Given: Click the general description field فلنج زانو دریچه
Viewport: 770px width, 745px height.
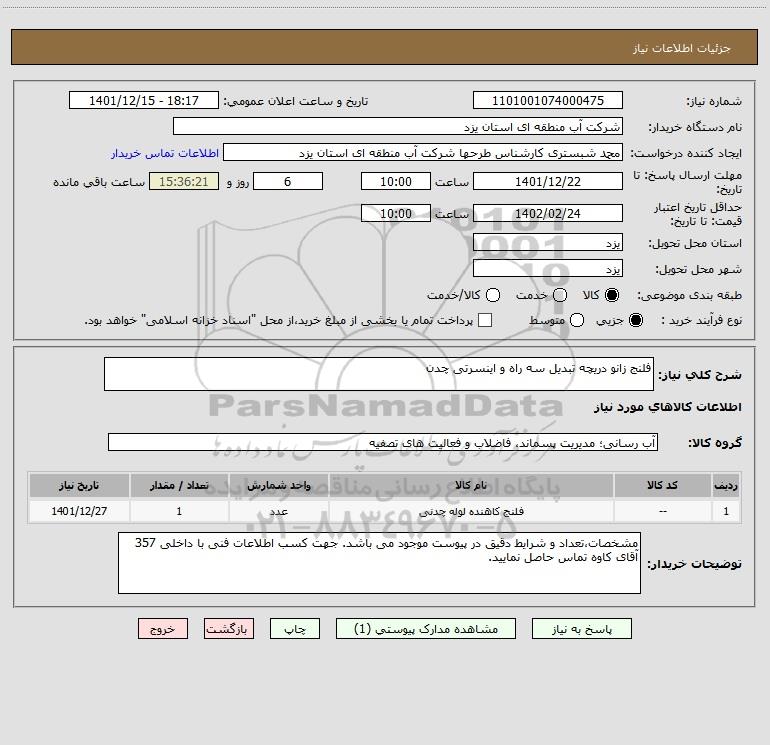Looking at the screenshot, I should (x=379, y=374).
